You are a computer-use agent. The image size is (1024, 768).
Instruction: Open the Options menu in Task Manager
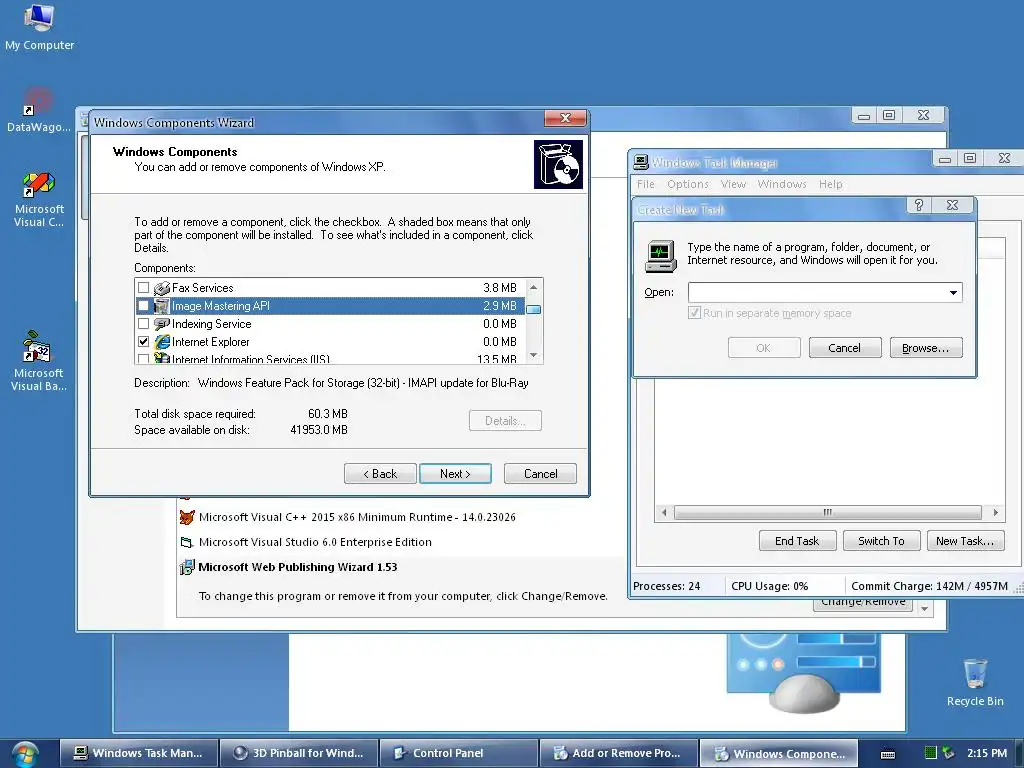pos(688,184)
